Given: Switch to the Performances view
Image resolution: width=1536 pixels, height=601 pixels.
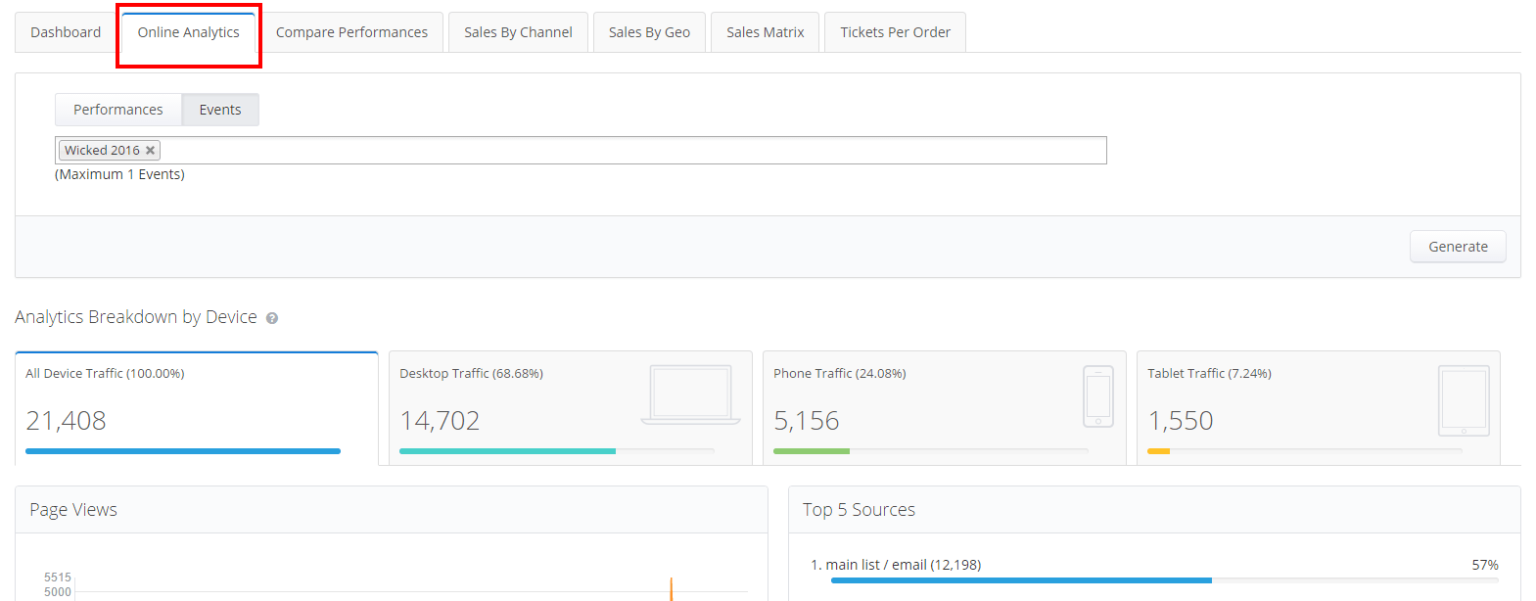Looking at the screenshot, I should point(118,109).
